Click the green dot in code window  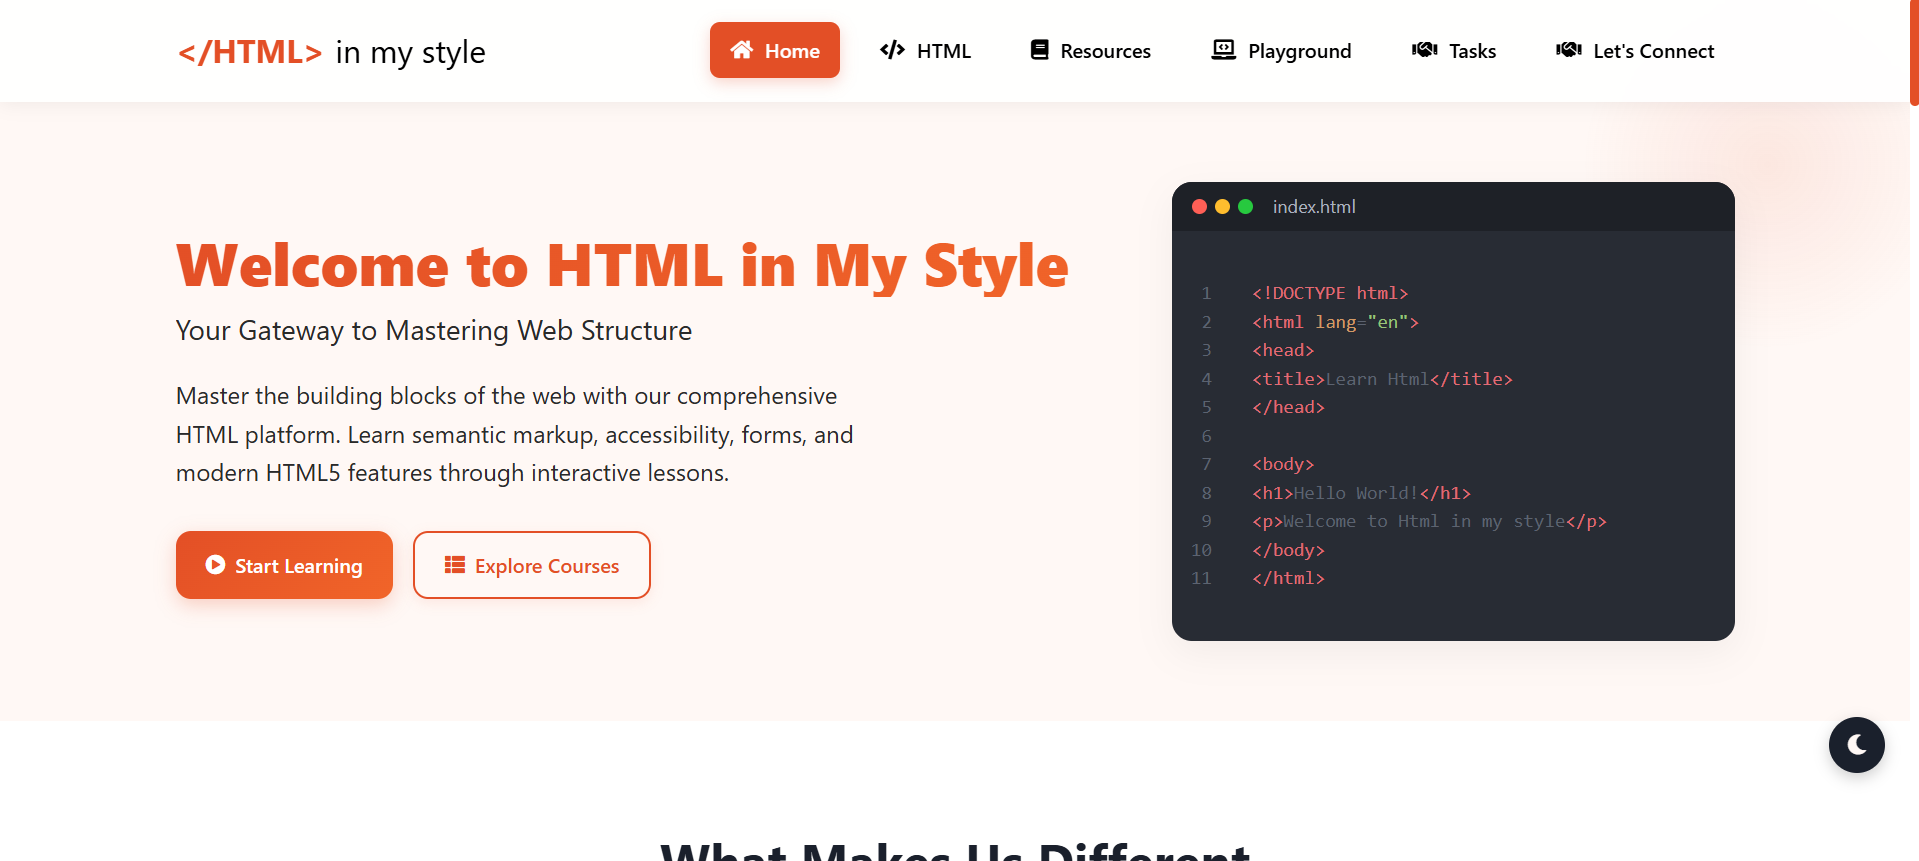click(1245, 207)
